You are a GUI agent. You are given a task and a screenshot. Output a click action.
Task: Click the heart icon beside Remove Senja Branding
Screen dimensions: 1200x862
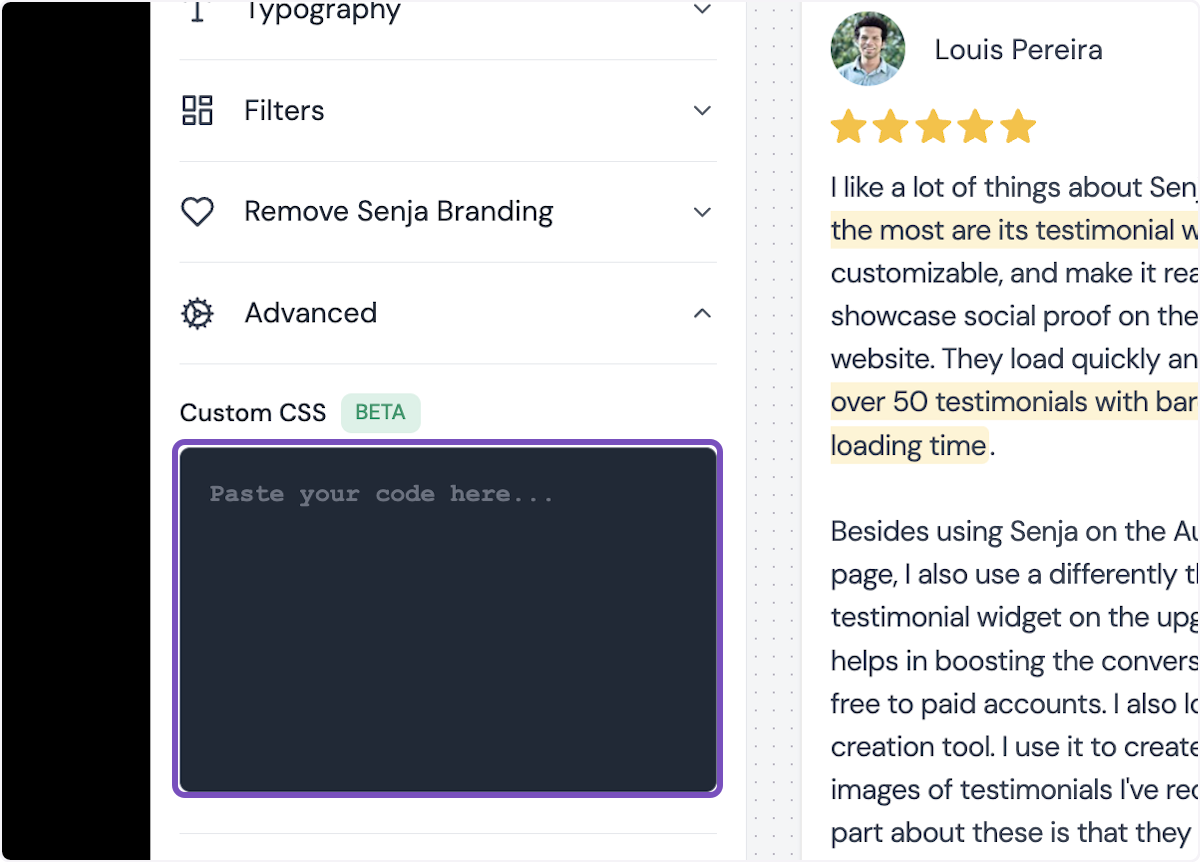(197, 211)
